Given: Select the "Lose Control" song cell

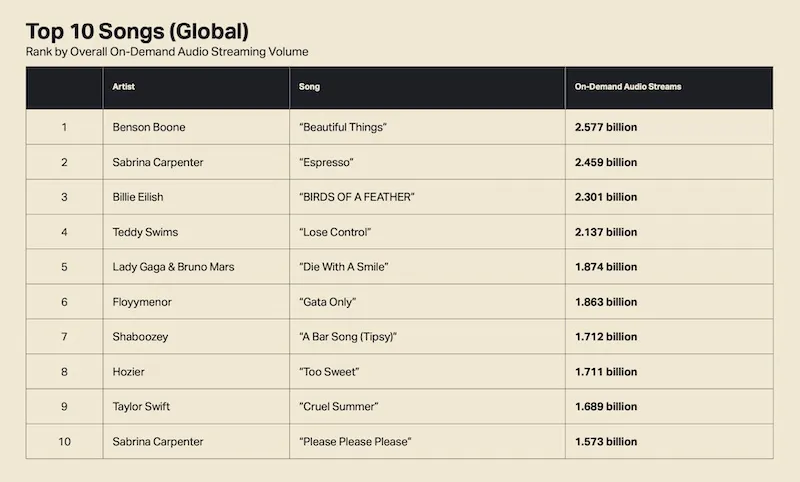Looking at the screenshot, I should click(x=335, y=232).
